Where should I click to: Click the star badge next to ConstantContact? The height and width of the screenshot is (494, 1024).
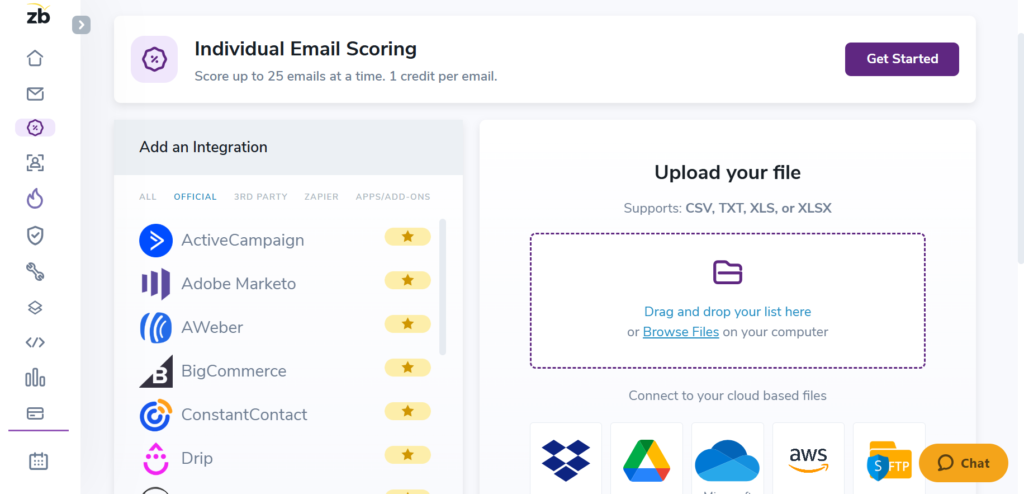[408, 411]
